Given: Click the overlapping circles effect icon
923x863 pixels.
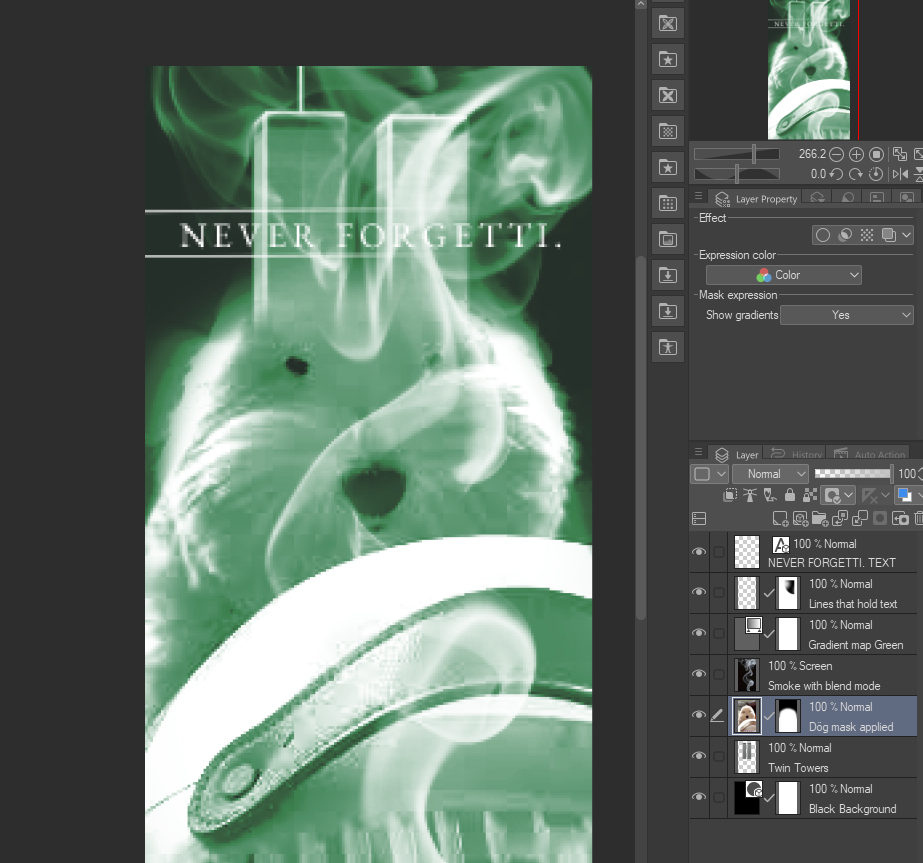Looking at the screenshot, I should coord(845,235).
